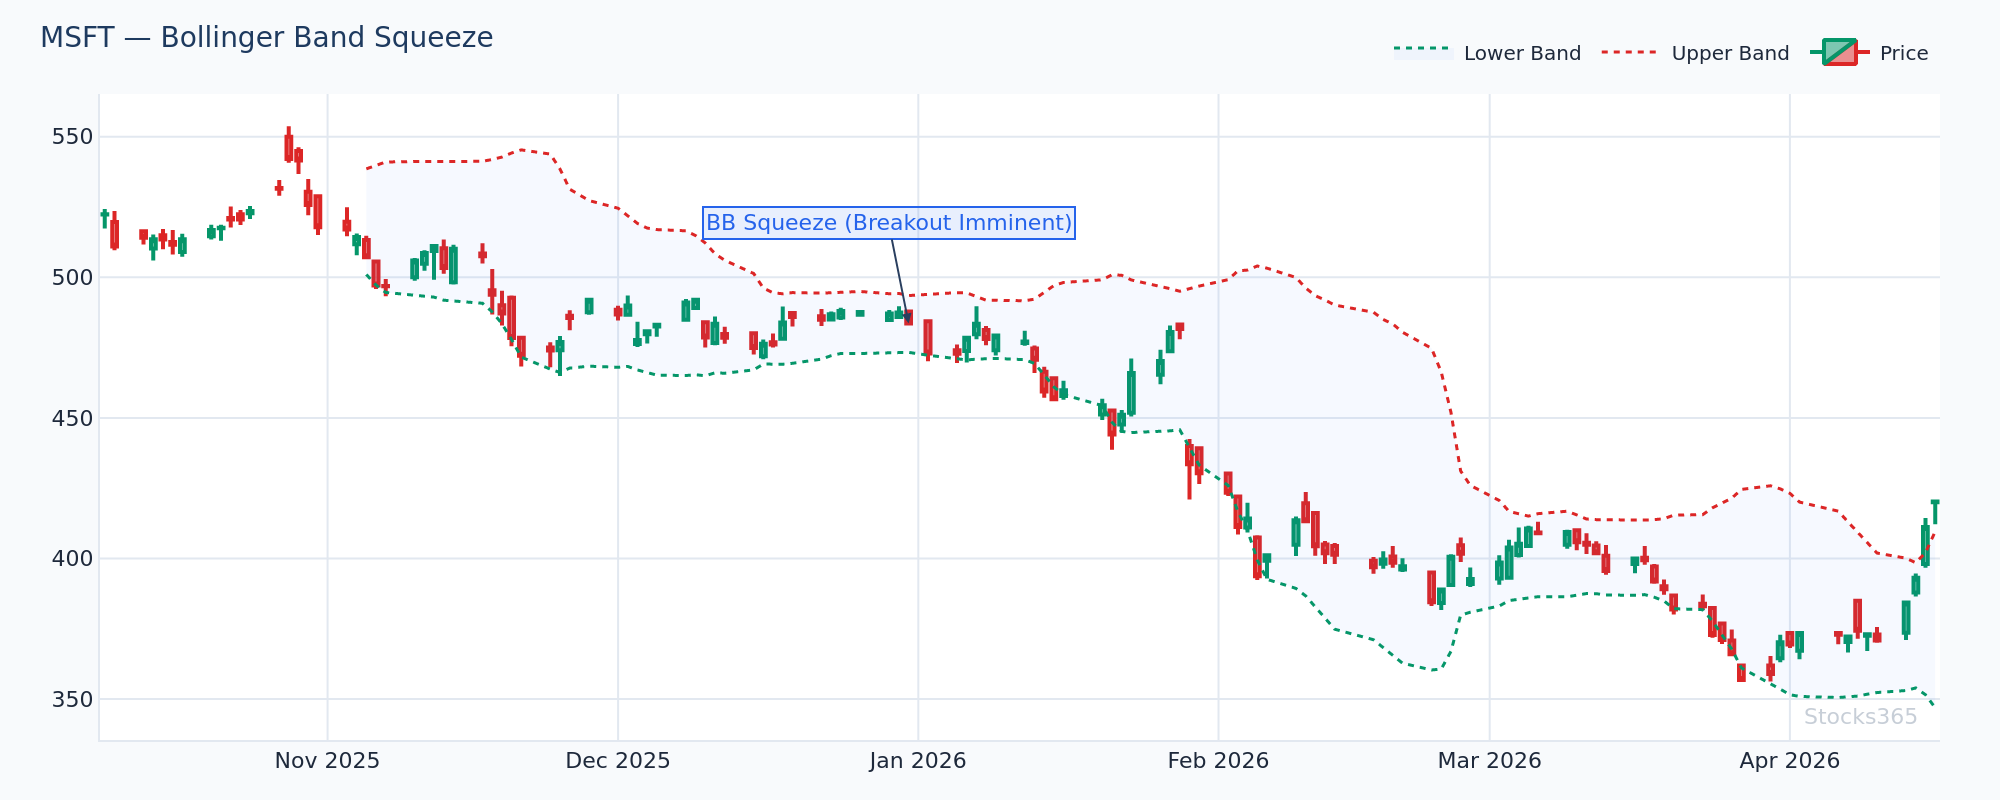
Task: Click the chart title MSFT — Bollinger Band Squeeze
Action: click(266, 38)
